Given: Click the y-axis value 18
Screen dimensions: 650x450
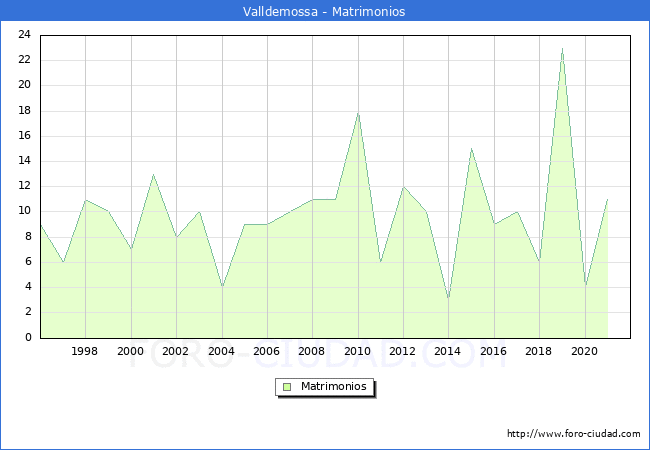Looking at the screenshot, I should pyautogui.click(x=24, y=111).
